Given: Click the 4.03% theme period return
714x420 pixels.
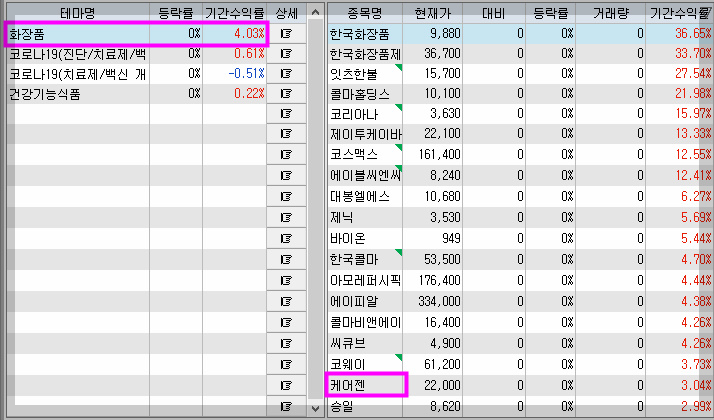Looking at the screenshot, I should click(x=249, y=34).
